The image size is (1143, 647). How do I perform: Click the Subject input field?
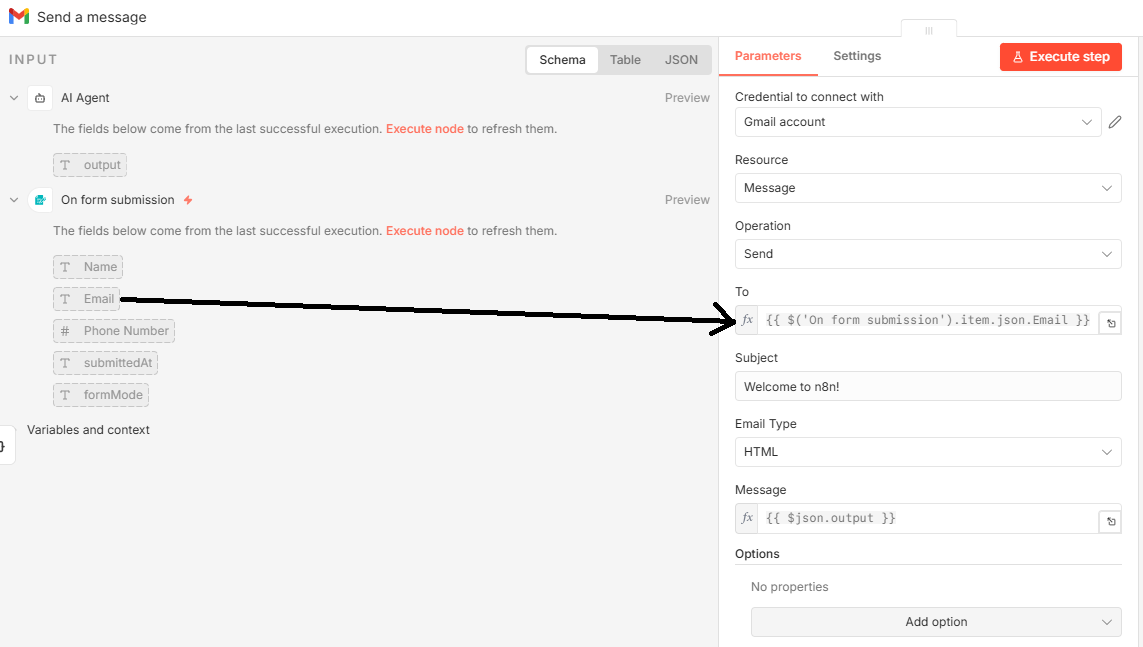(927, 386)
